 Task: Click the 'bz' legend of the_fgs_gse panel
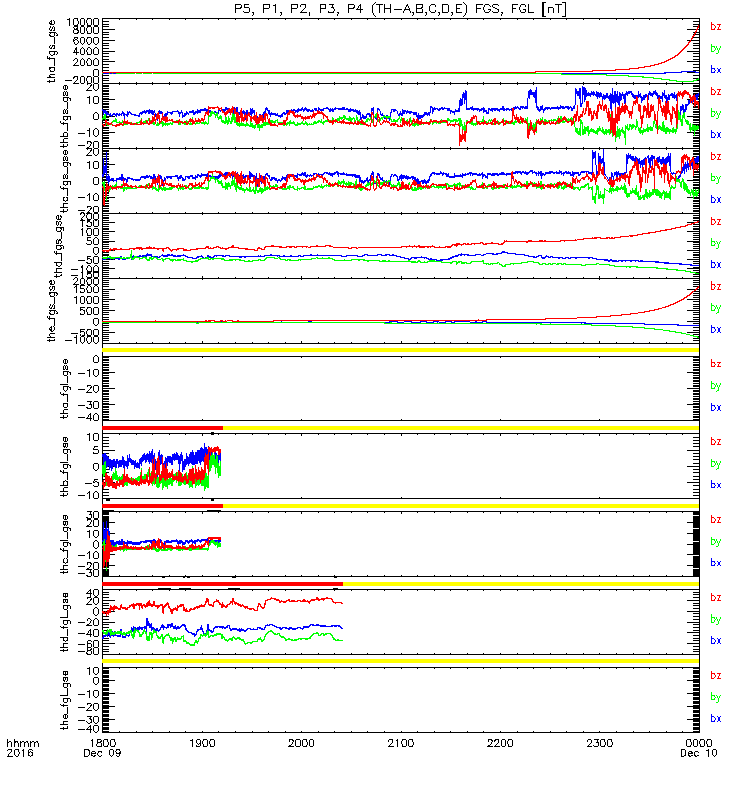coord(716,286)
